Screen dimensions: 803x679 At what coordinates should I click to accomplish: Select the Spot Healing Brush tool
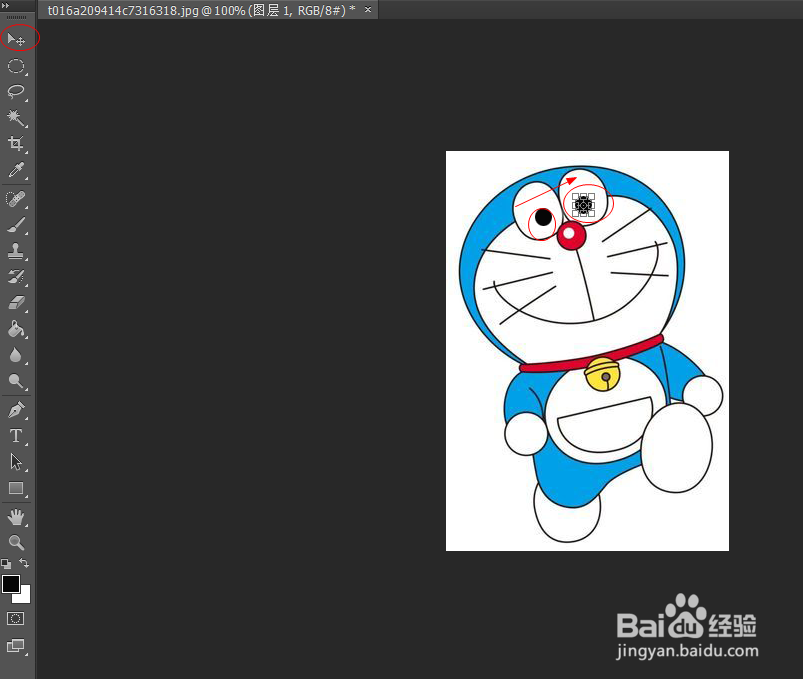(16, 199)
